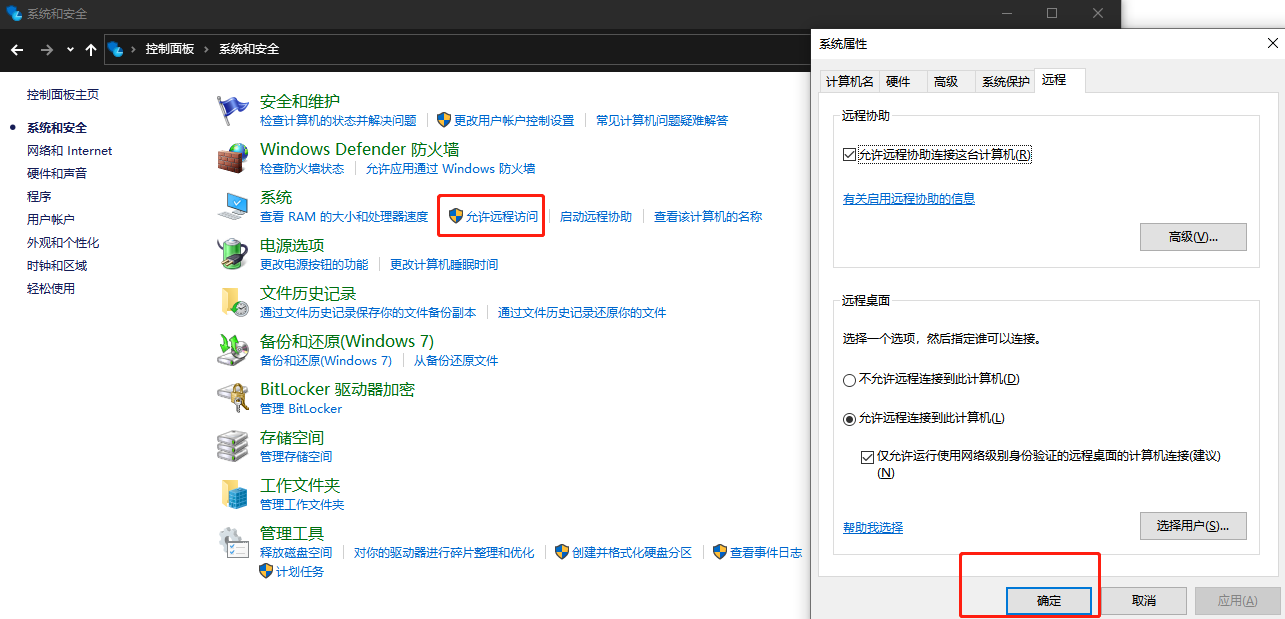The width and height of the screenshot is (1285, 619).
Task: Click the BitLocker drive encryption key icon
Action: coord(233,397)
